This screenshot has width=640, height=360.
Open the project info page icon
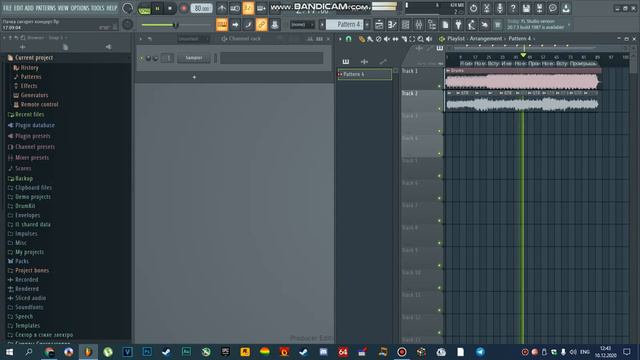coord(445,25)
